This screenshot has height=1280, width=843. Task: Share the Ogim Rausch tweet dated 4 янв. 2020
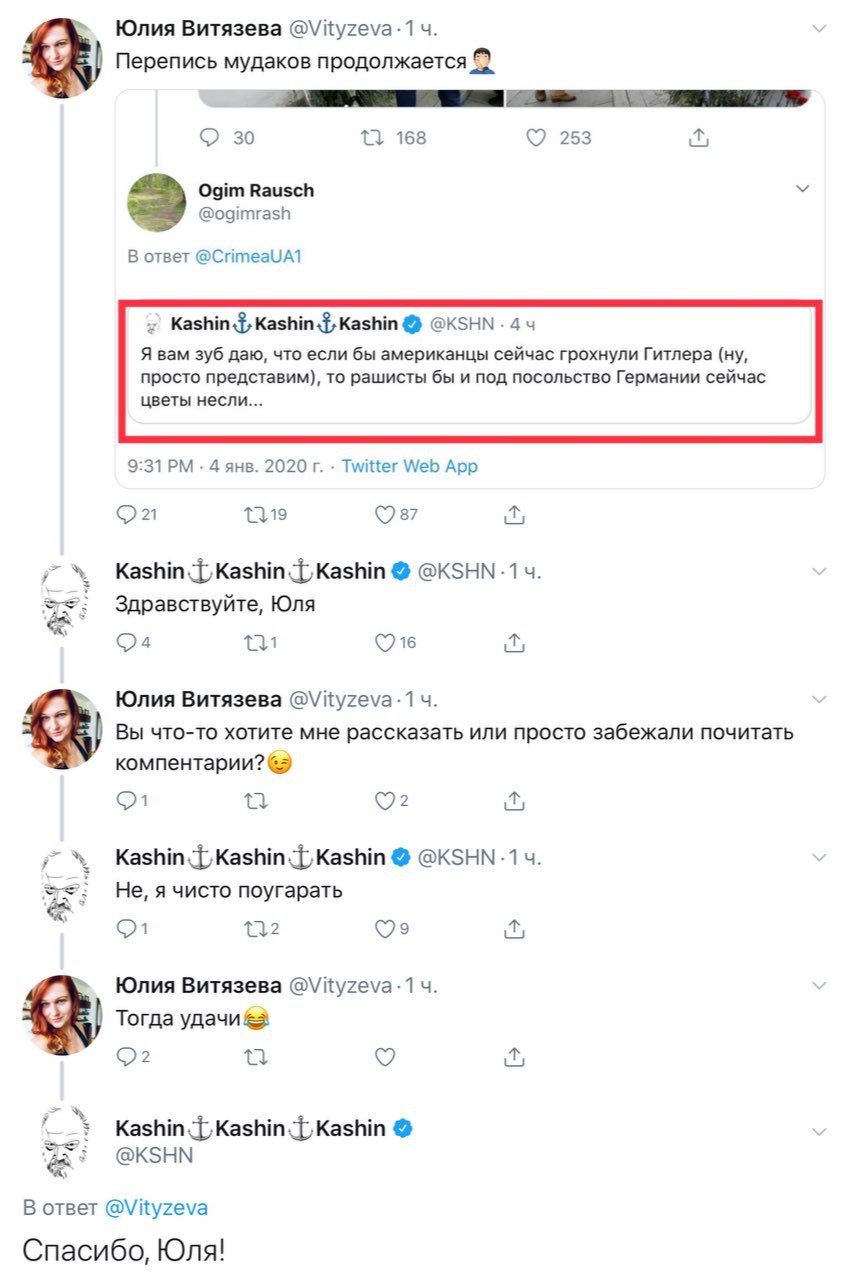coord(514,515)
